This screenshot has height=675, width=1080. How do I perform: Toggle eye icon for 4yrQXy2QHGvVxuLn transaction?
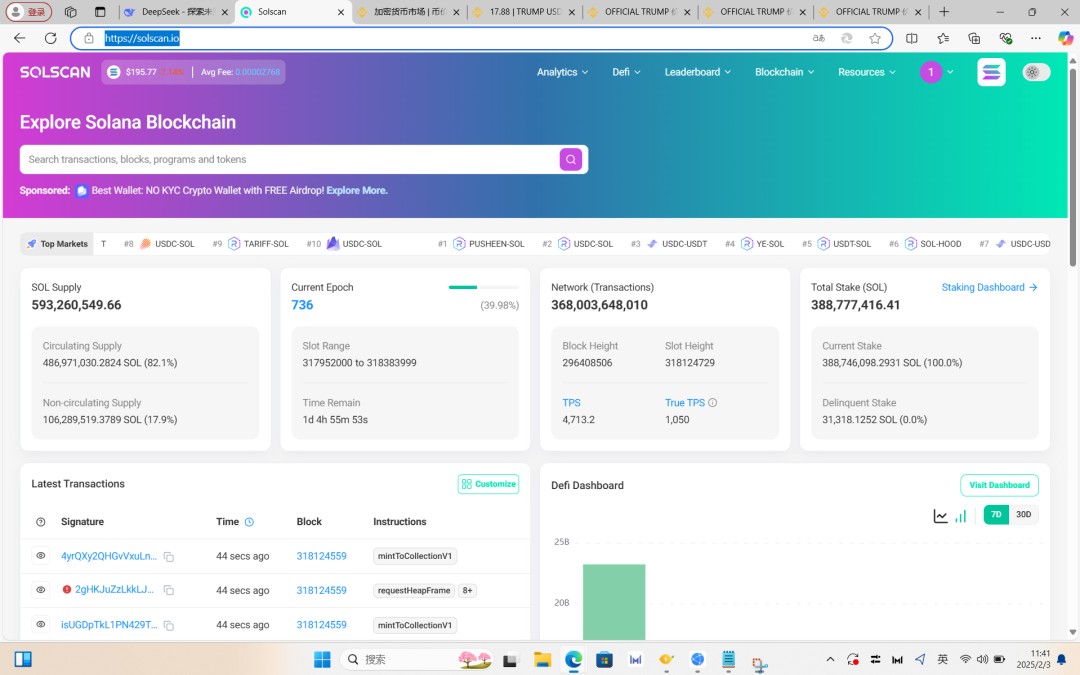point(41,556)
